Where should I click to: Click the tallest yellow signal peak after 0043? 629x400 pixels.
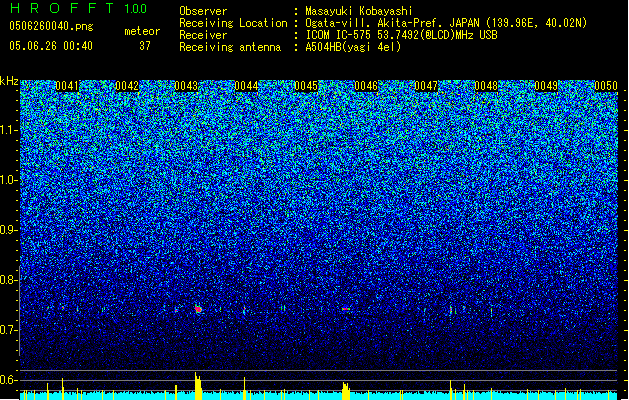point(198,386)
